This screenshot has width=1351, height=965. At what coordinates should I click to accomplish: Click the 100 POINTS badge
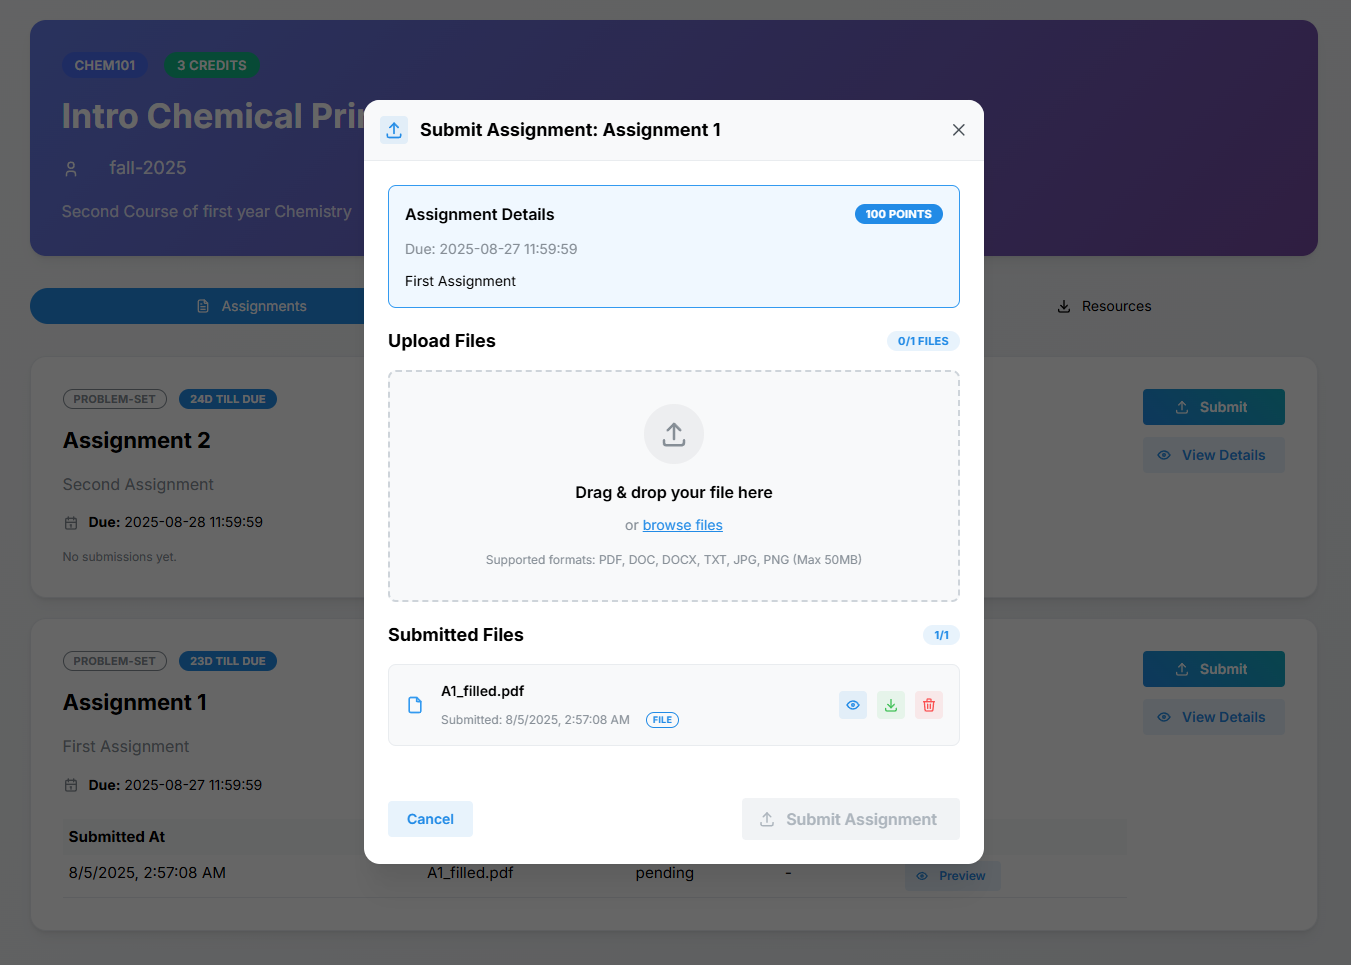click(898, 214)
